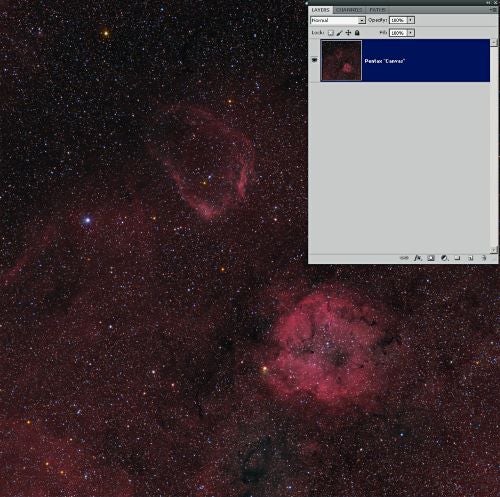Create a new layer

471,258
